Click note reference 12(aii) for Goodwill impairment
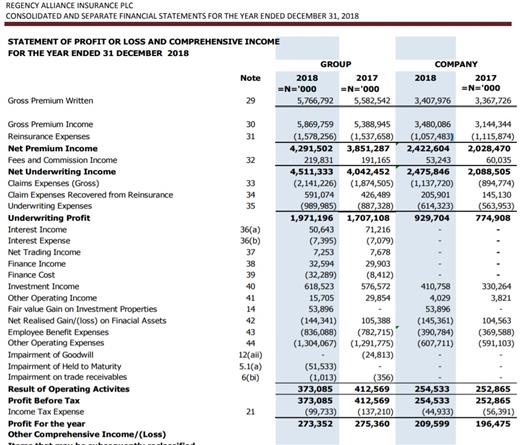 250,355
